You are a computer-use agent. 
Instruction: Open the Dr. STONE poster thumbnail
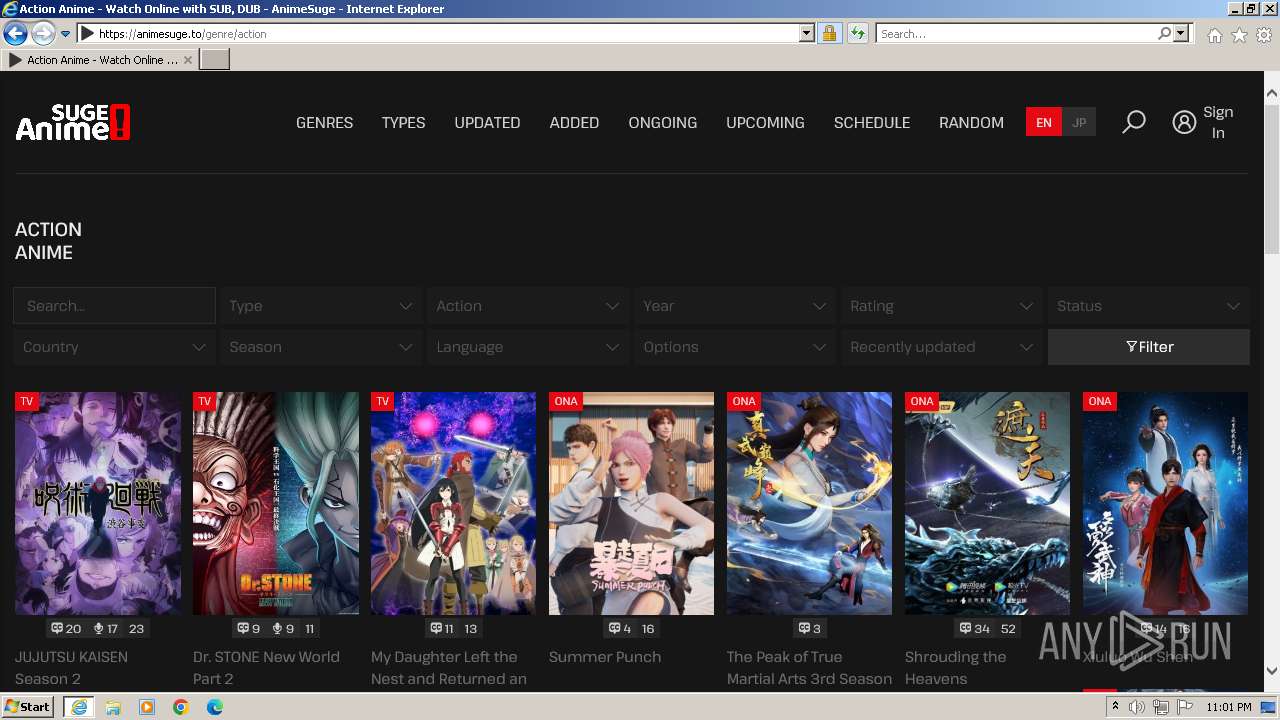pyautogui.click(x=276, y=503)
